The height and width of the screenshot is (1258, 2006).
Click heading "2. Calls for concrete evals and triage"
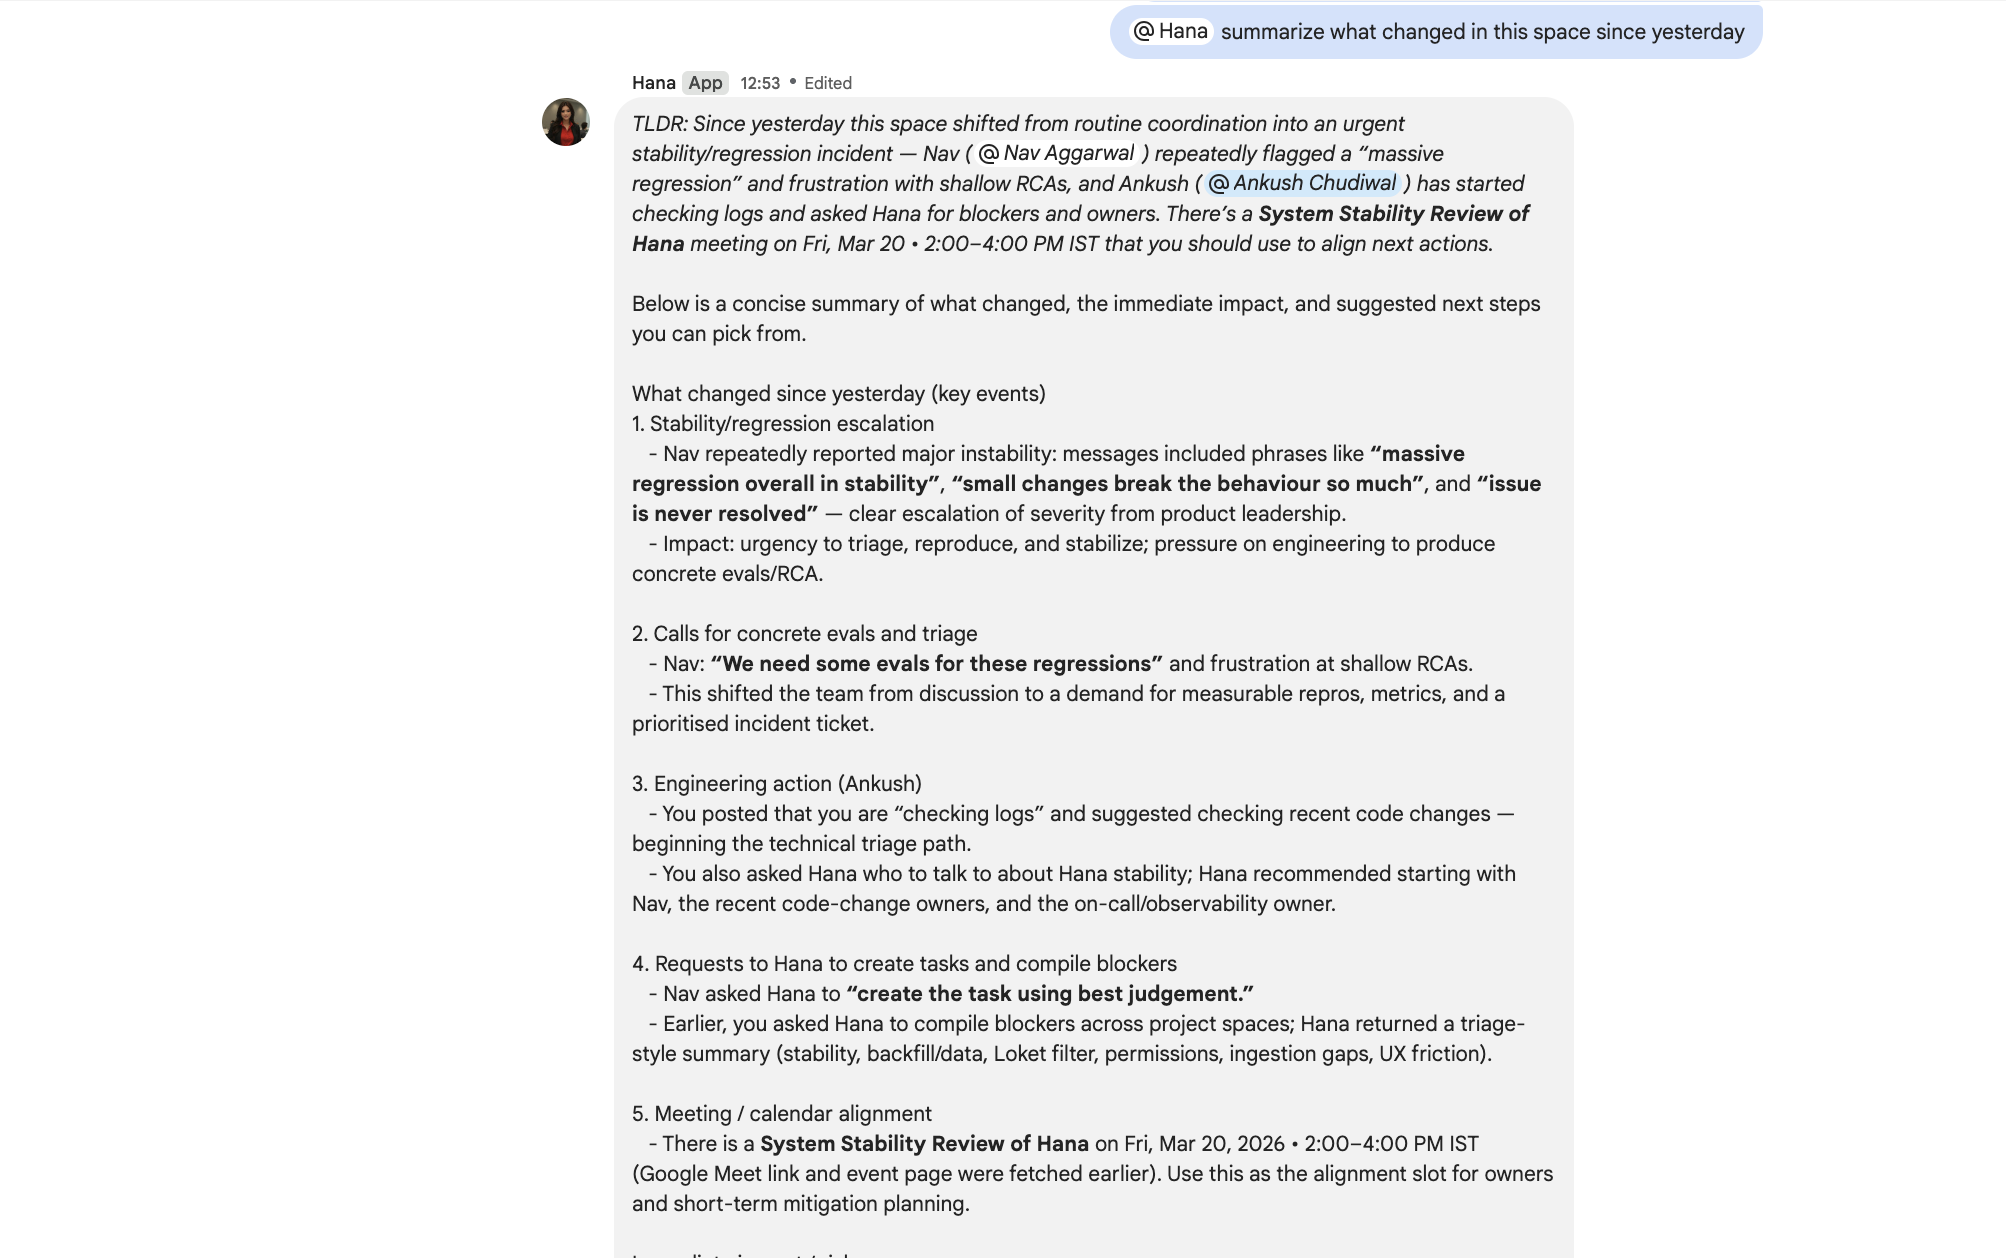[804, 634]
